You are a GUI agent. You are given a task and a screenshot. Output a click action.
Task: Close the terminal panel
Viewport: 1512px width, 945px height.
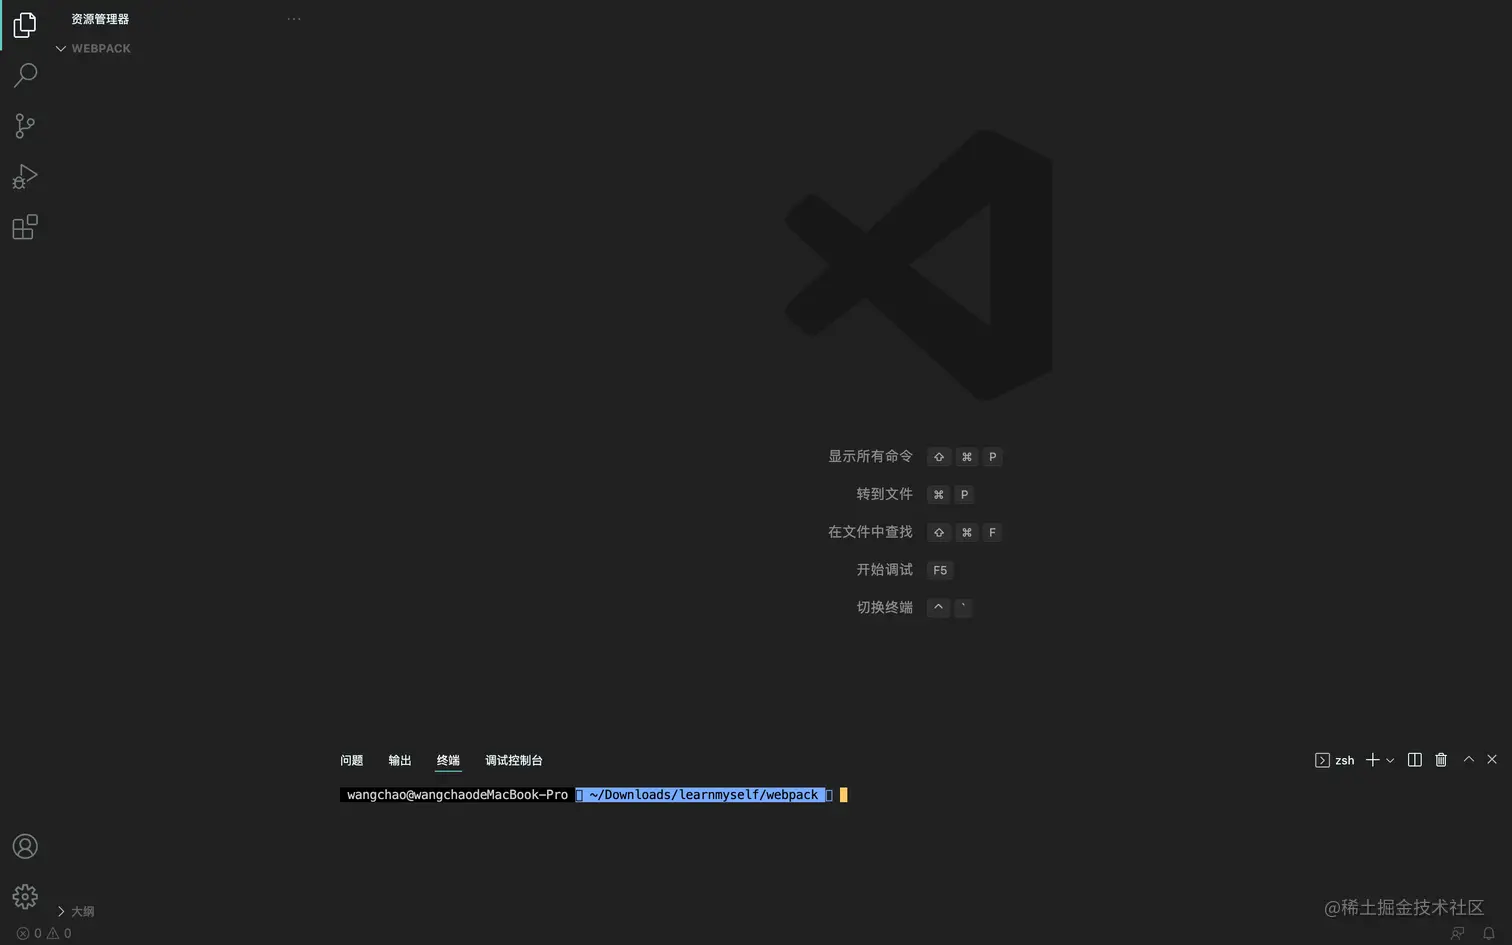1492,759
